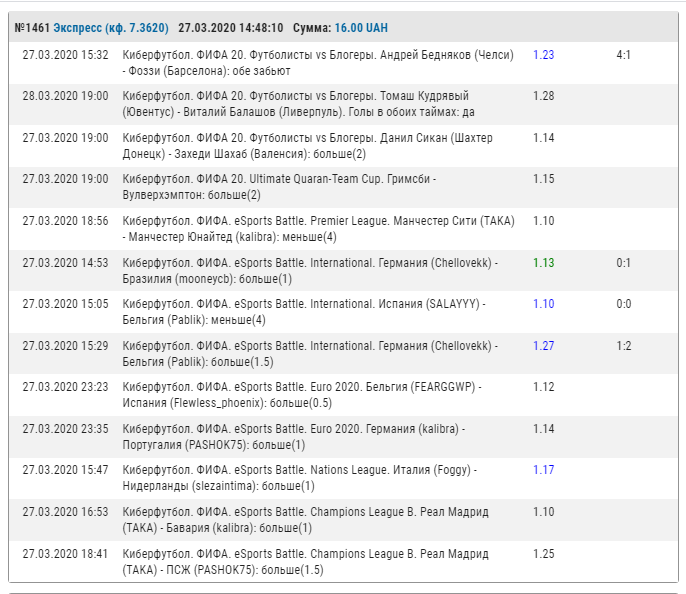
Task: Click bet number №1461 in header
Action: (32, 28)
